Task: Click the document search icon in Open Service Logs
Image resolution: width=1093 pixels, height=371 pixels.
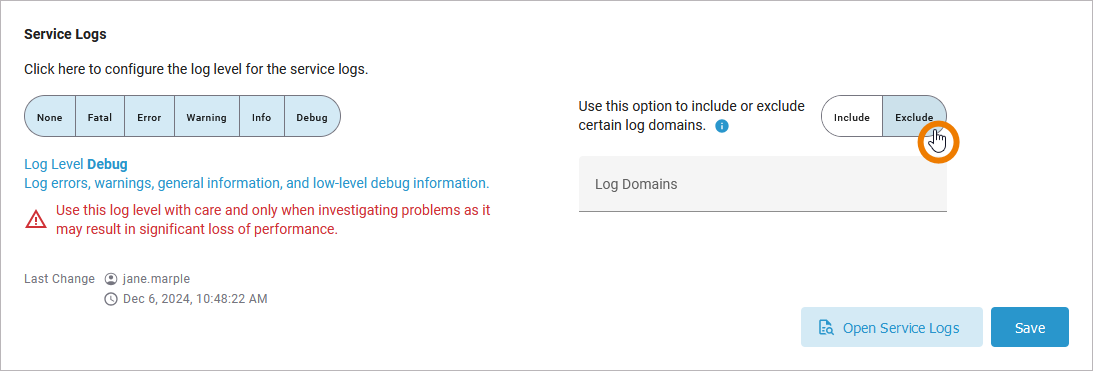Action: [827, 328]
